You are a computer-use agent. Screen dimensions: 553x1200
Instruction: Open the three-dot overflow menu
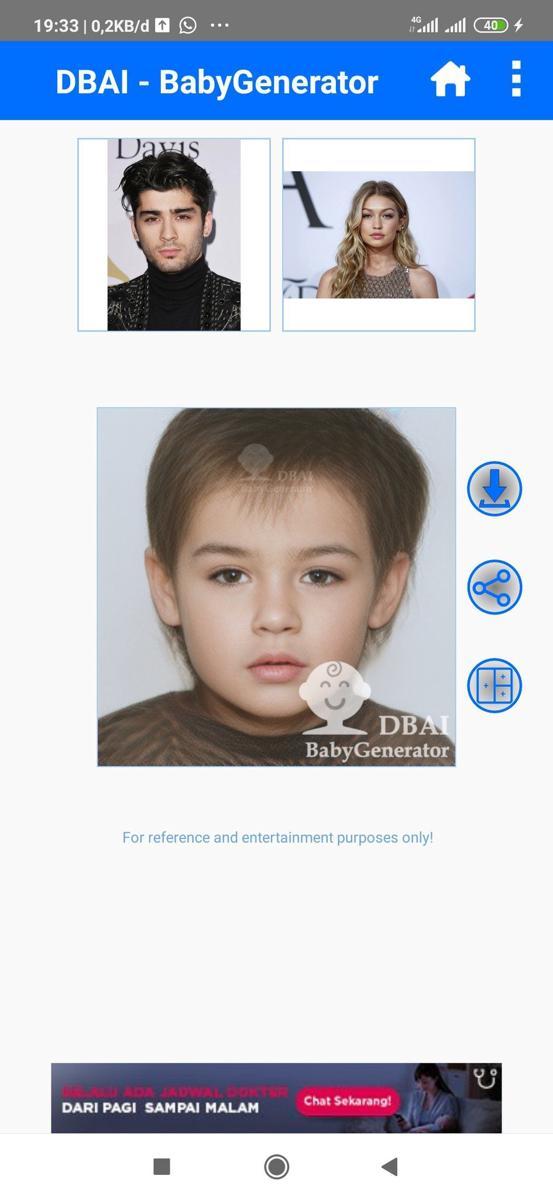tap(516, 79)
